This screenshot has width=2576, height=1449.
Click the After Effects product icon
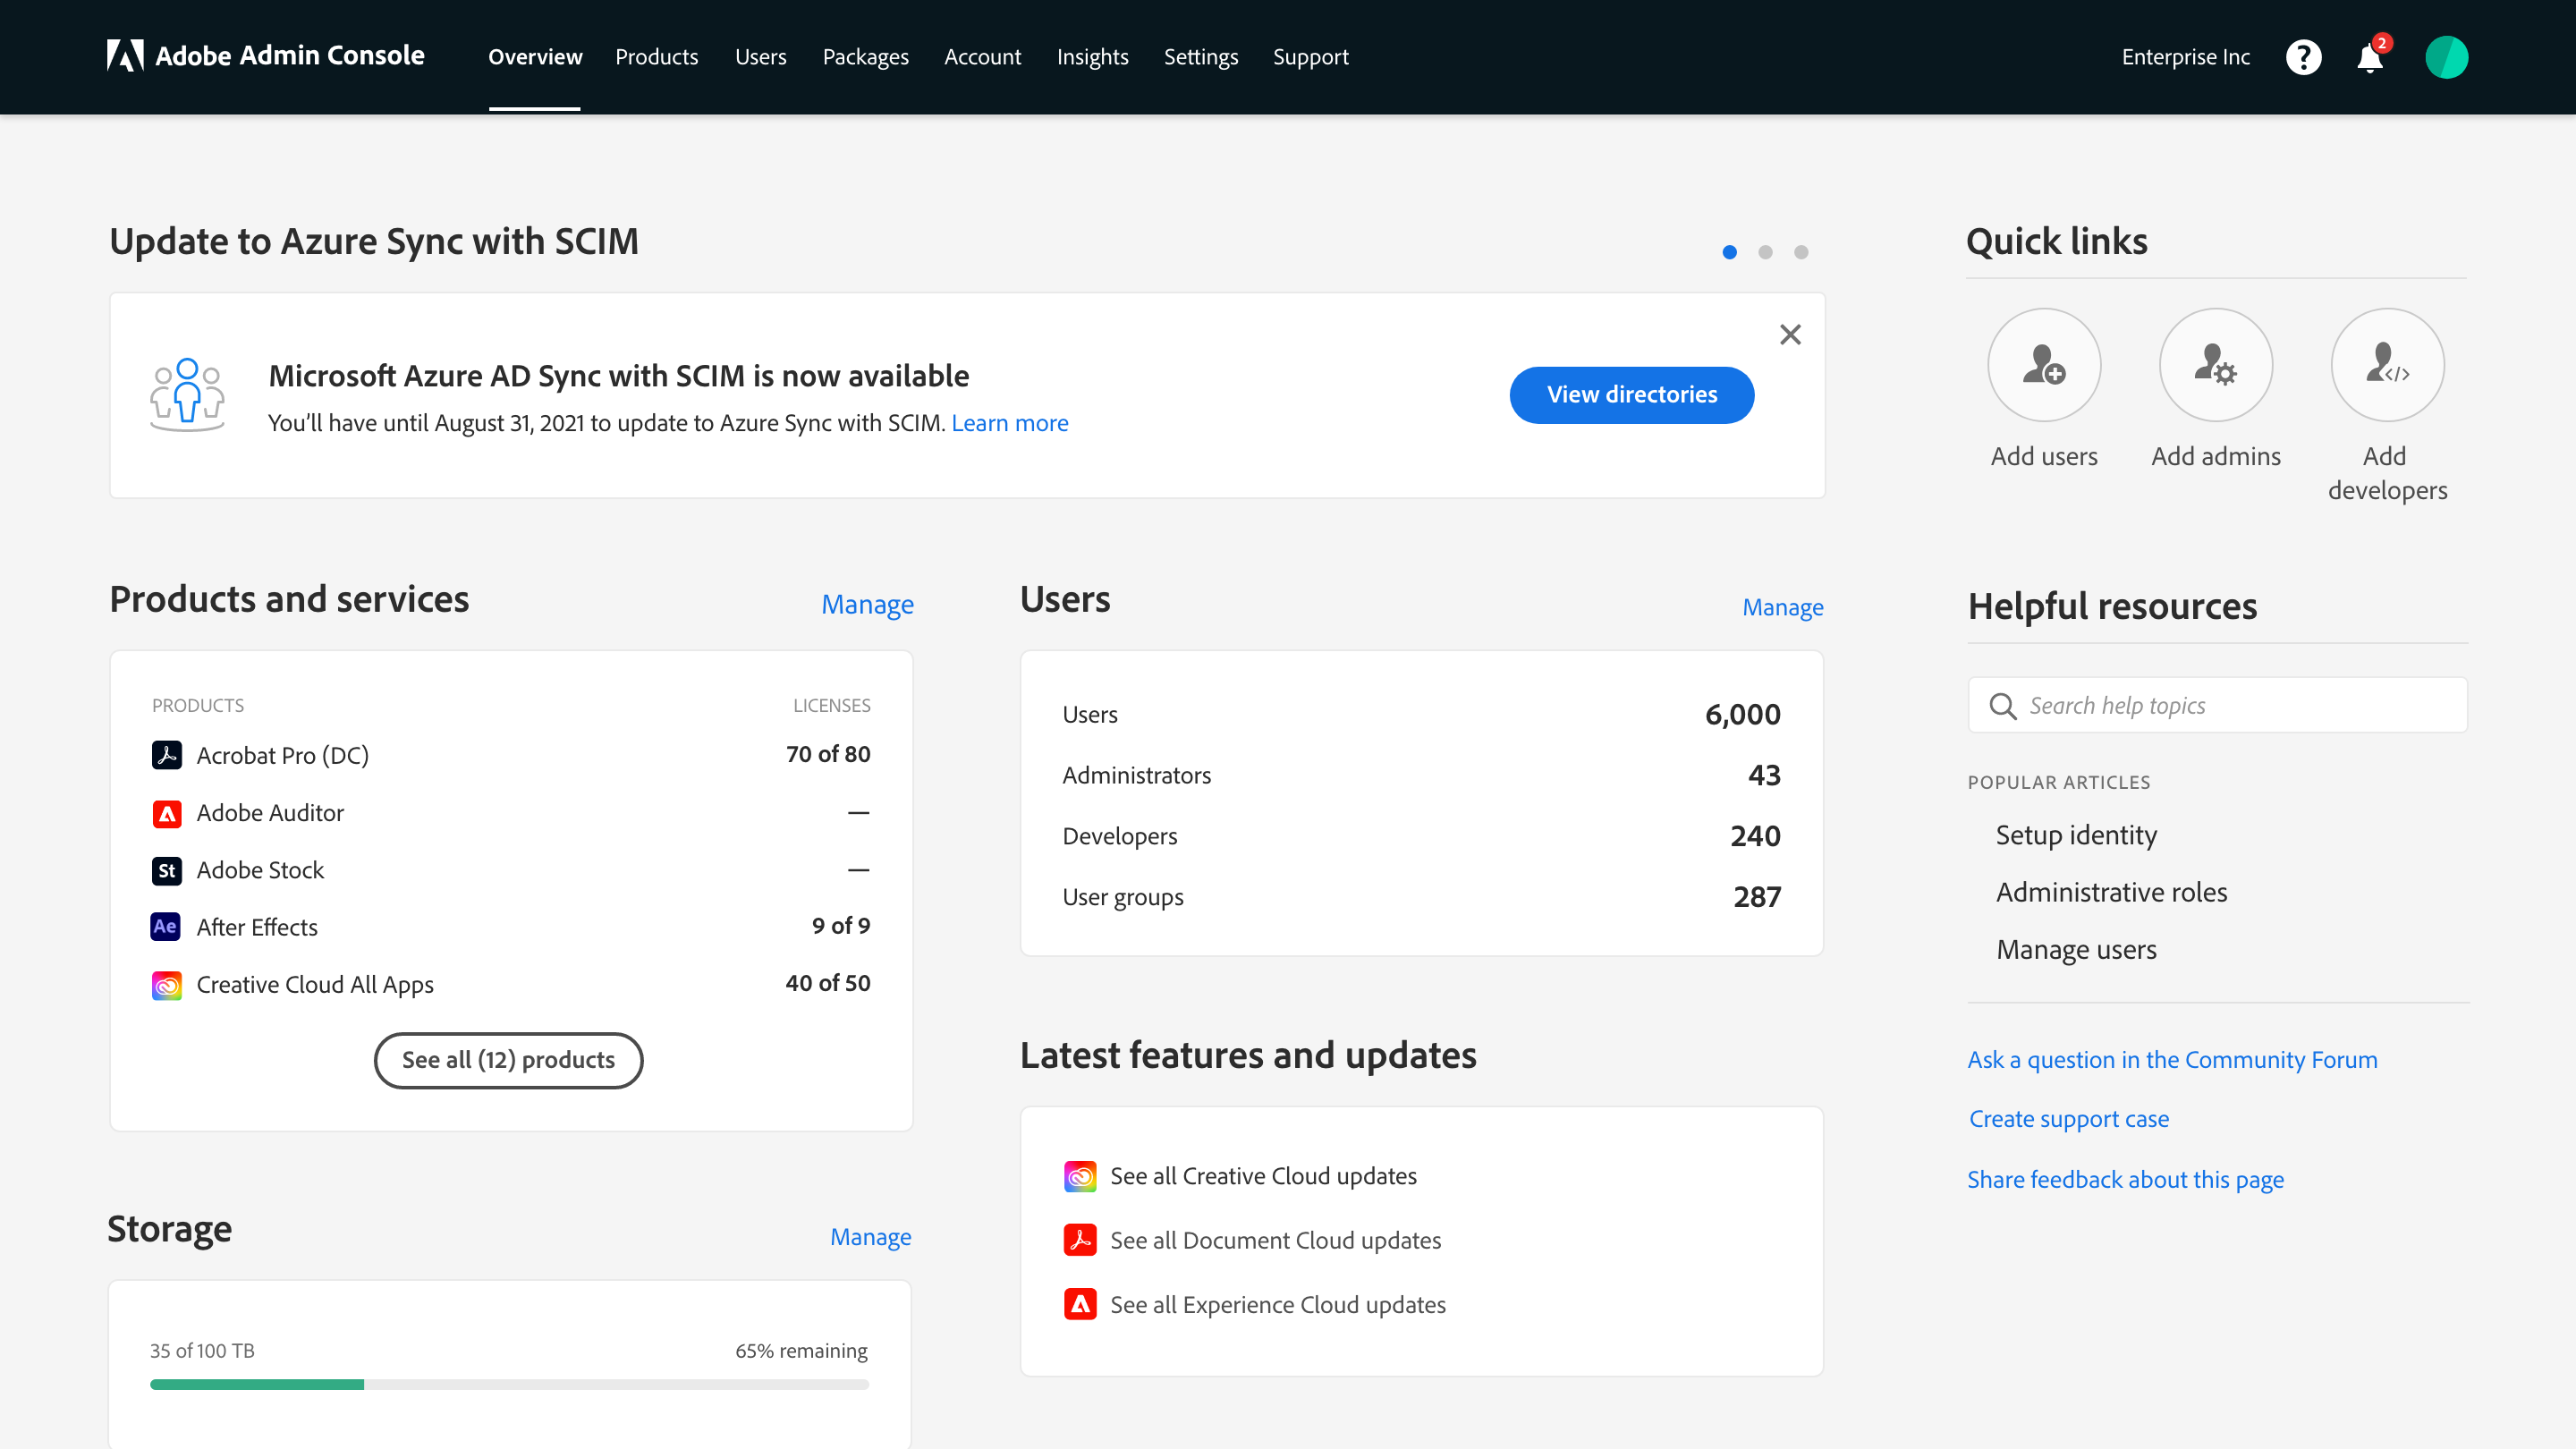coord(166,927)
